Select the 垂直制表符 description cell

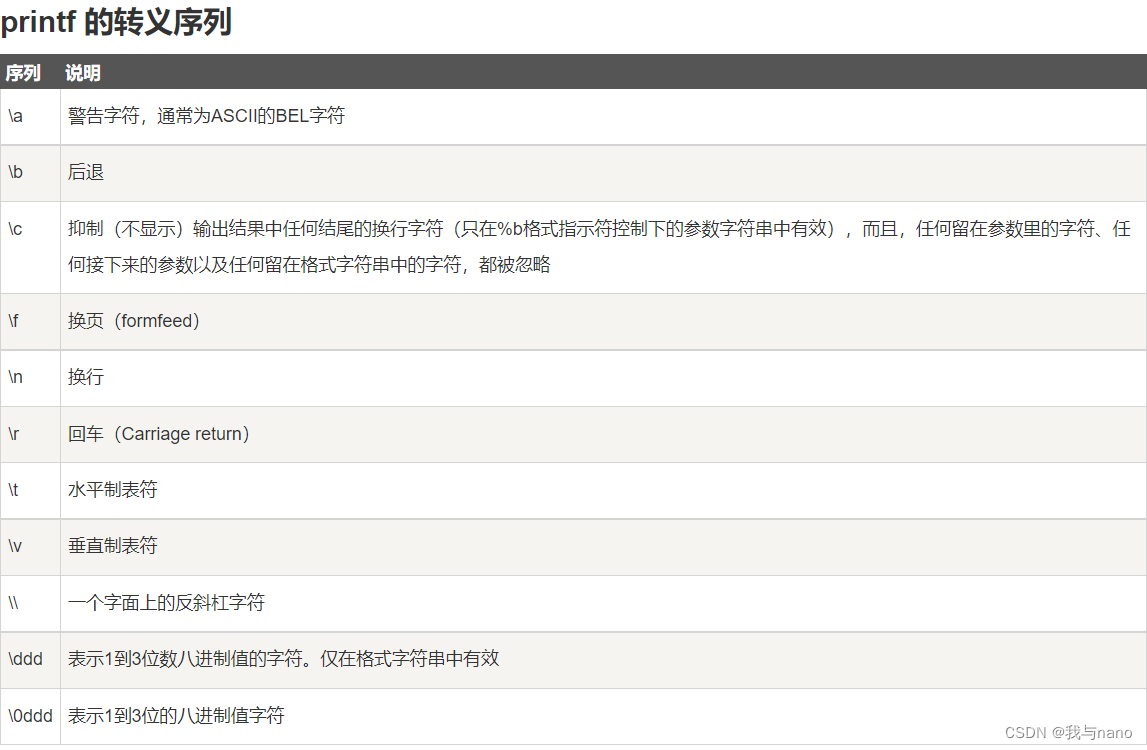tap(110, 546)
